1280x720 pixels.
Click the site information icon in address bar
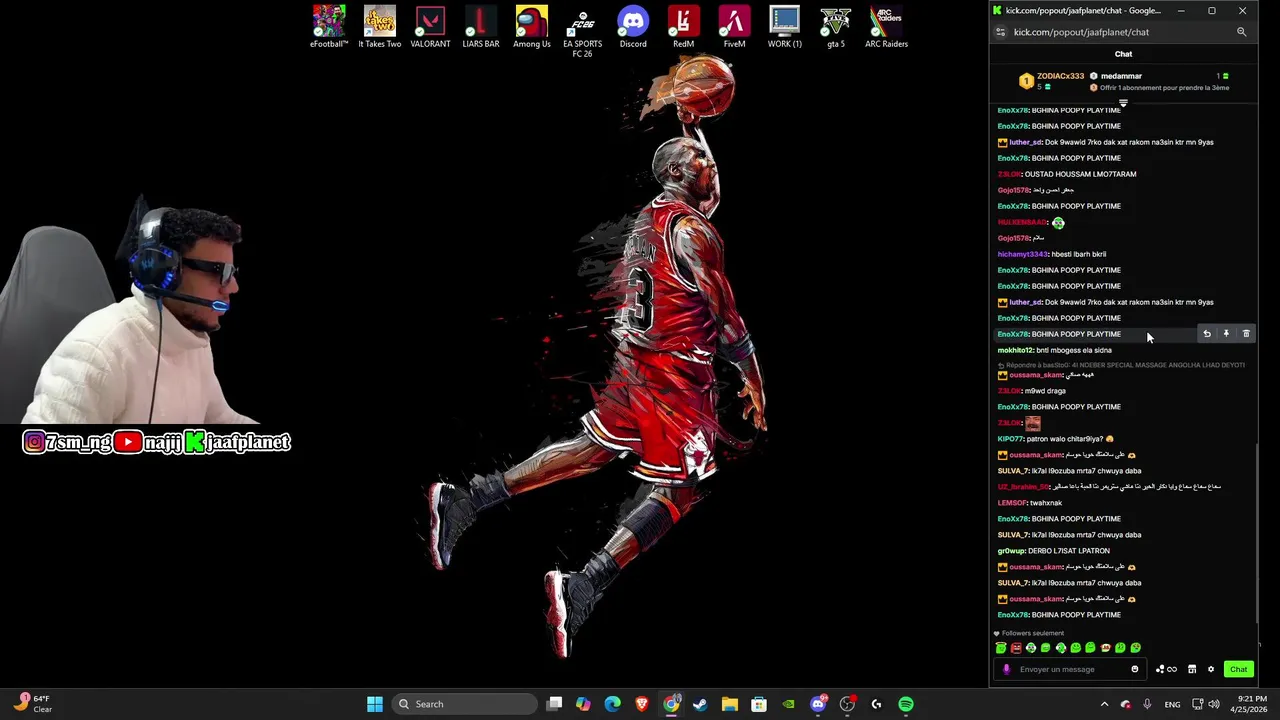1000,32
